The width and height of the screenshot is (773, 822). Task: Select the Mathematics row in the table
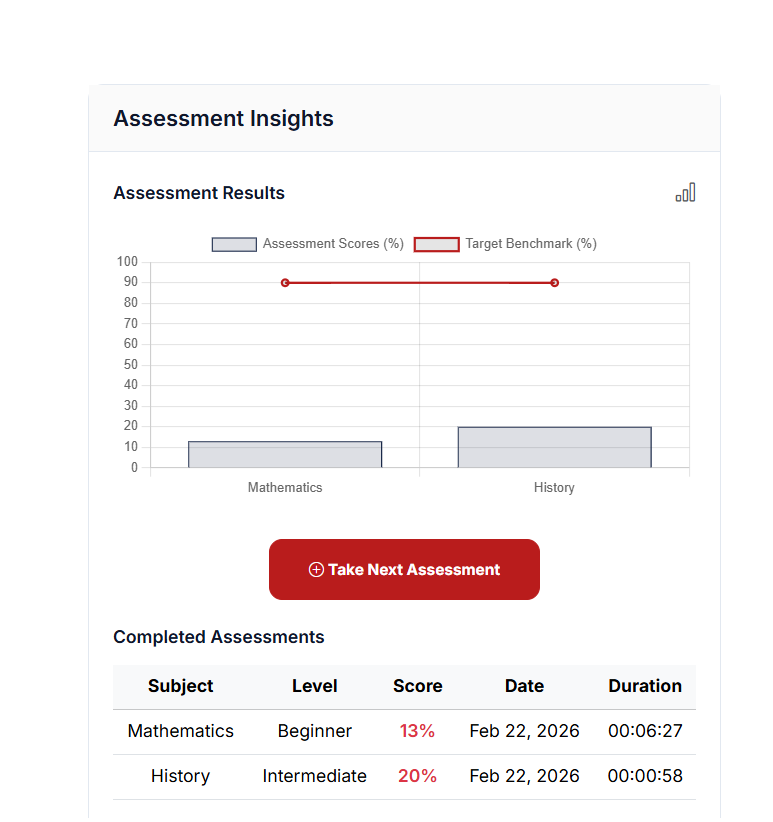coord(181,731)
